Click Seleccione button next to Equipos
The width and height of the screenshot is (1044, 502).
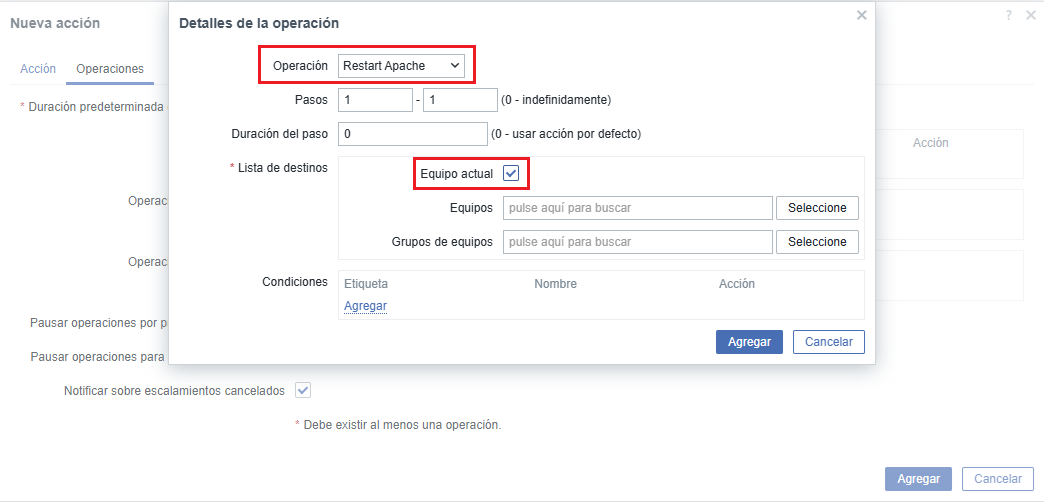[x=817, y=208]
